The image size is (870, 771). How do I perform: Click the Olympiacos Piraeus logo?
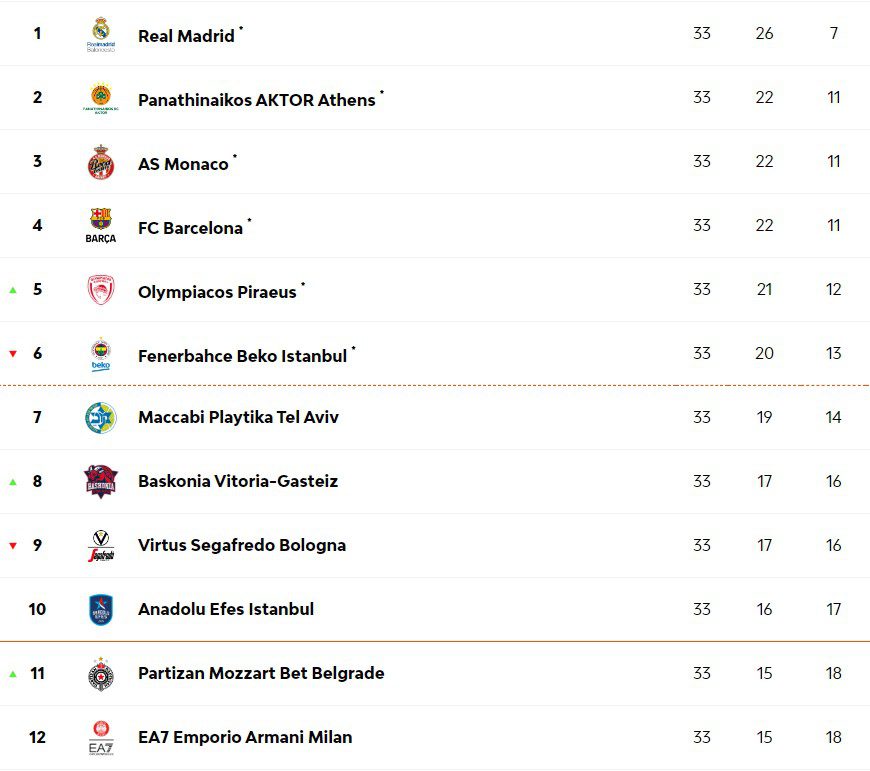pyautogui.click(x=101, y=290)
